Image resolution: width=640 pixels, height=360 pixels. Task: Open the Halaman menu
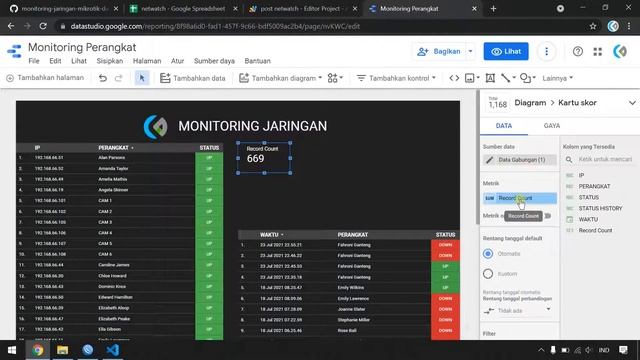tap(147, 61)
